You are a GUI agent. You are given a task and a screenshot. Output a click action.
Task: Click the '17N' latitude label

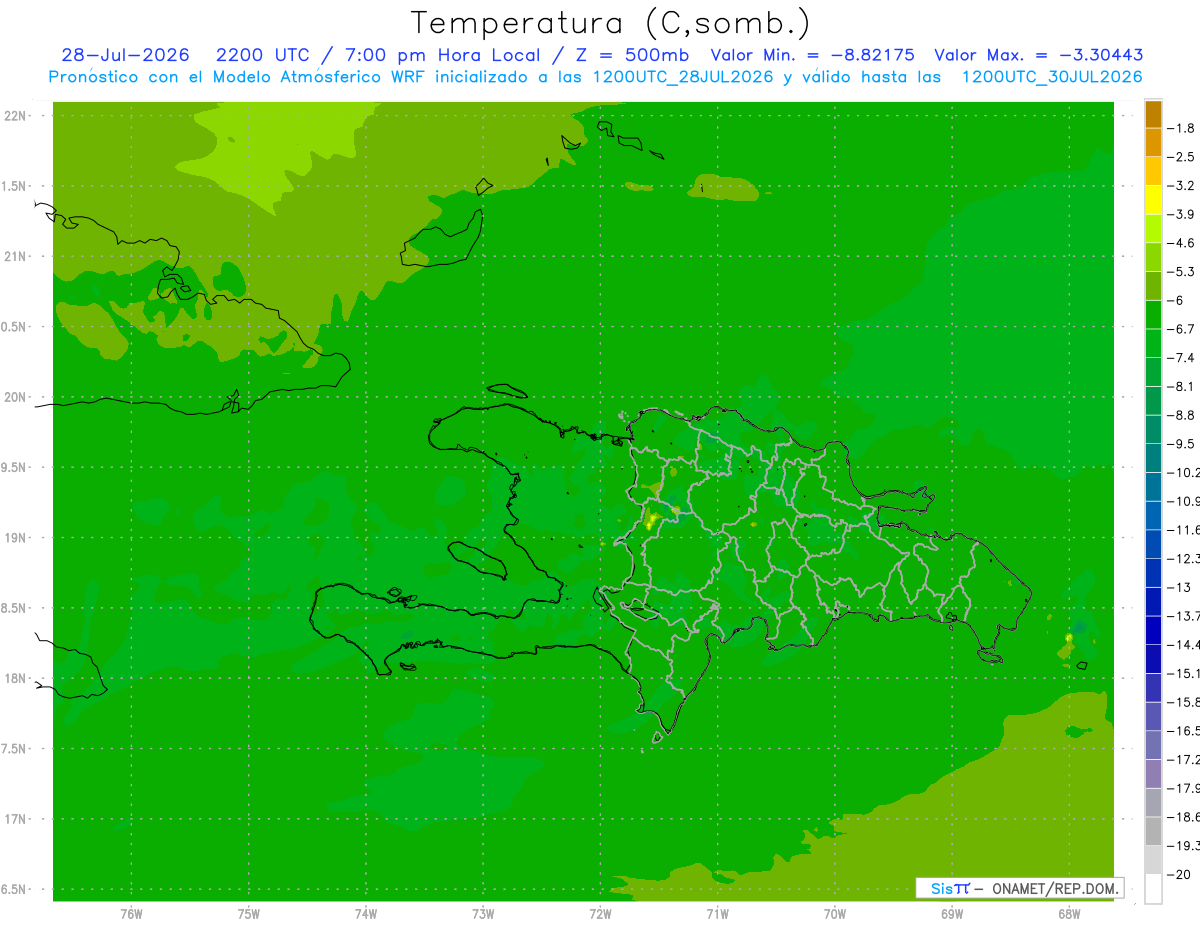pos(15,819)
